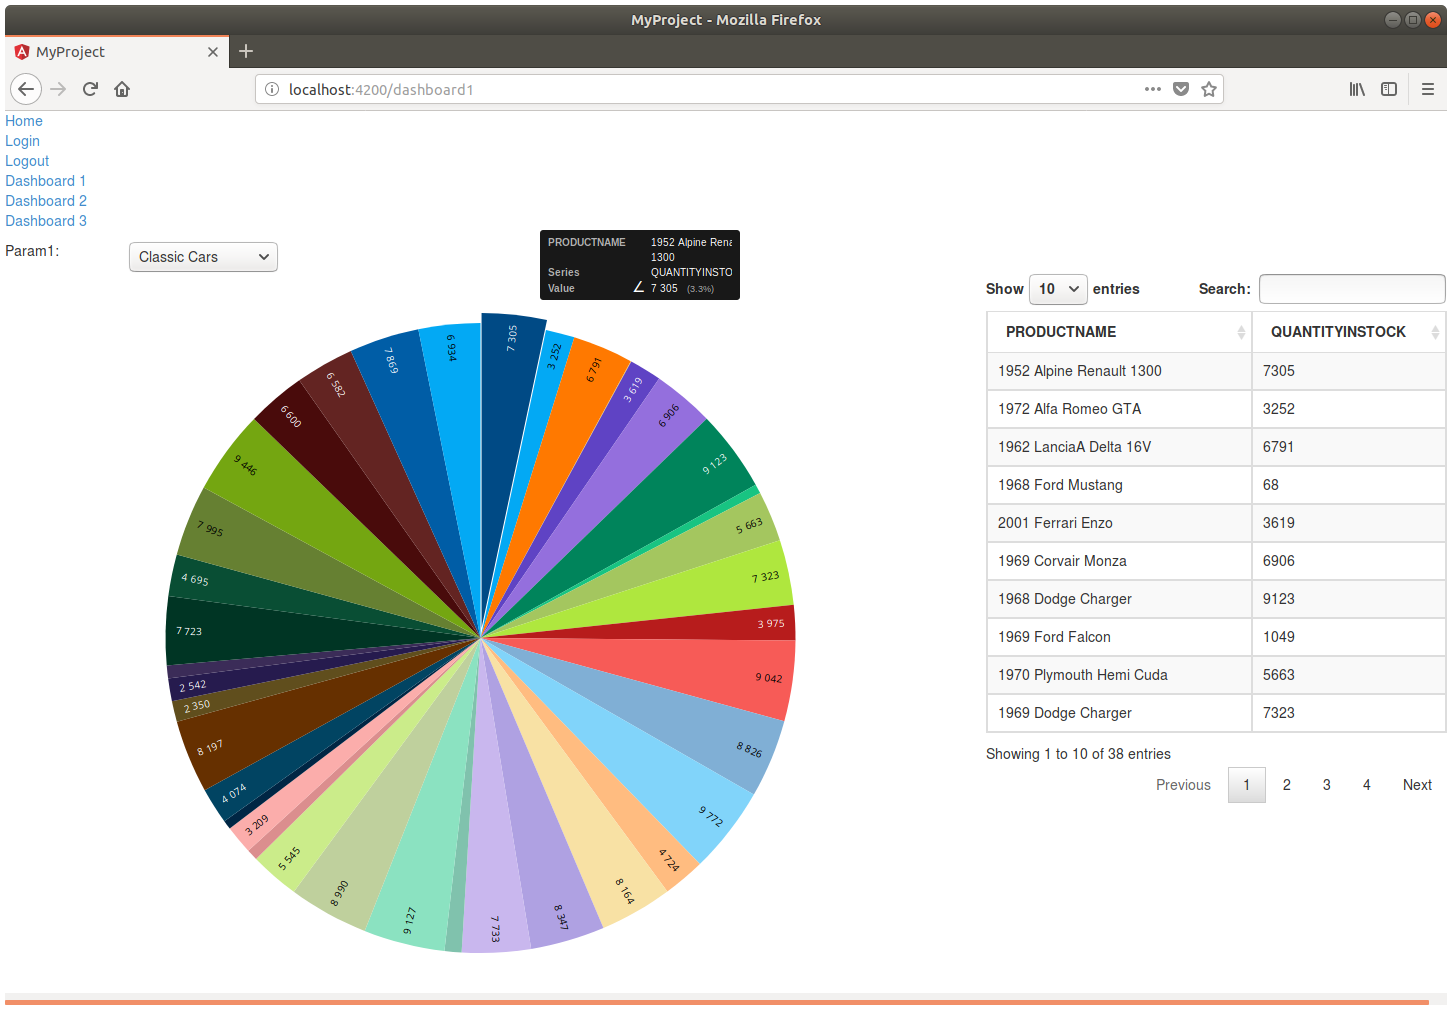
Task: Open the page actions three-dot menu
Action: 1153,89
